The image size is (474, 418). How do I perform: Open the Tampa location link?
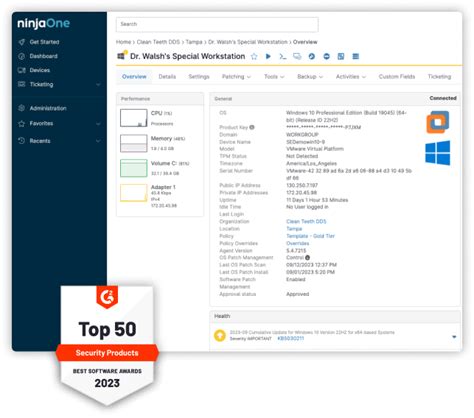[294, 229]
